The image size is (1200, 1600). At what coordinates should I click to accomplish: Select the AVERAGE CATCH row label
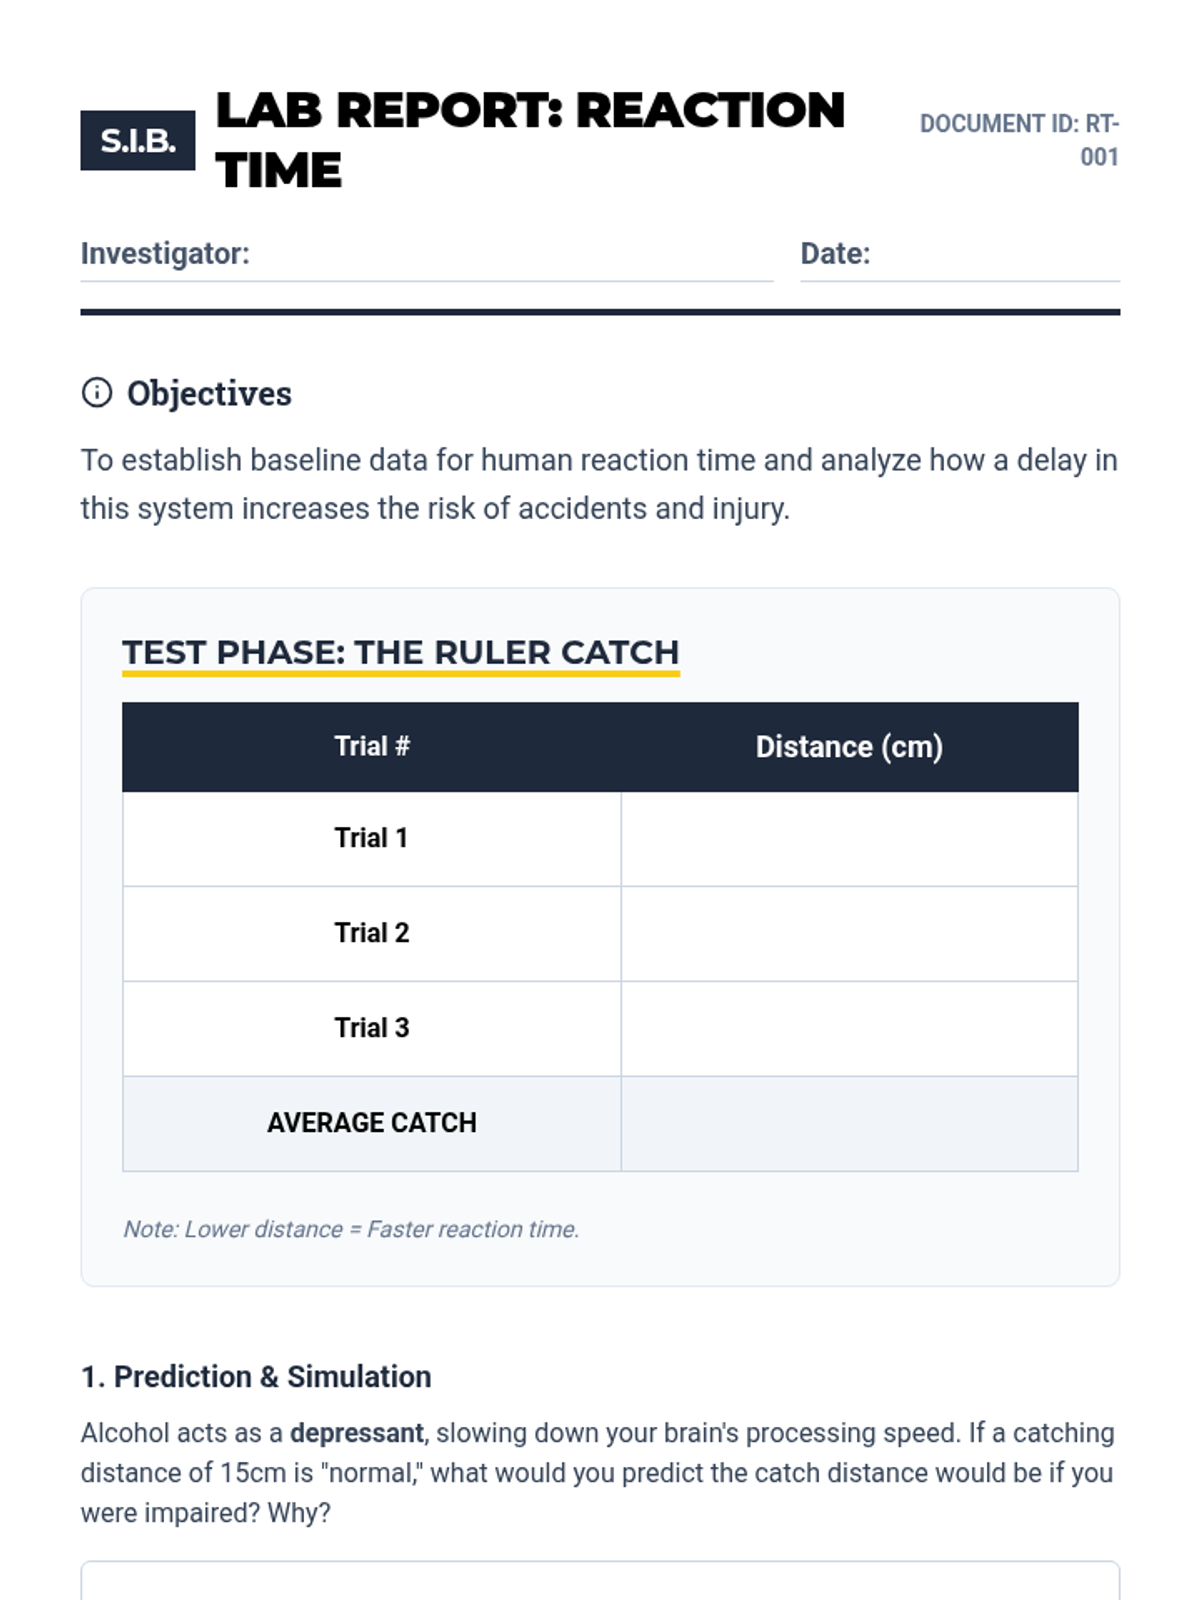point(372,1124)
